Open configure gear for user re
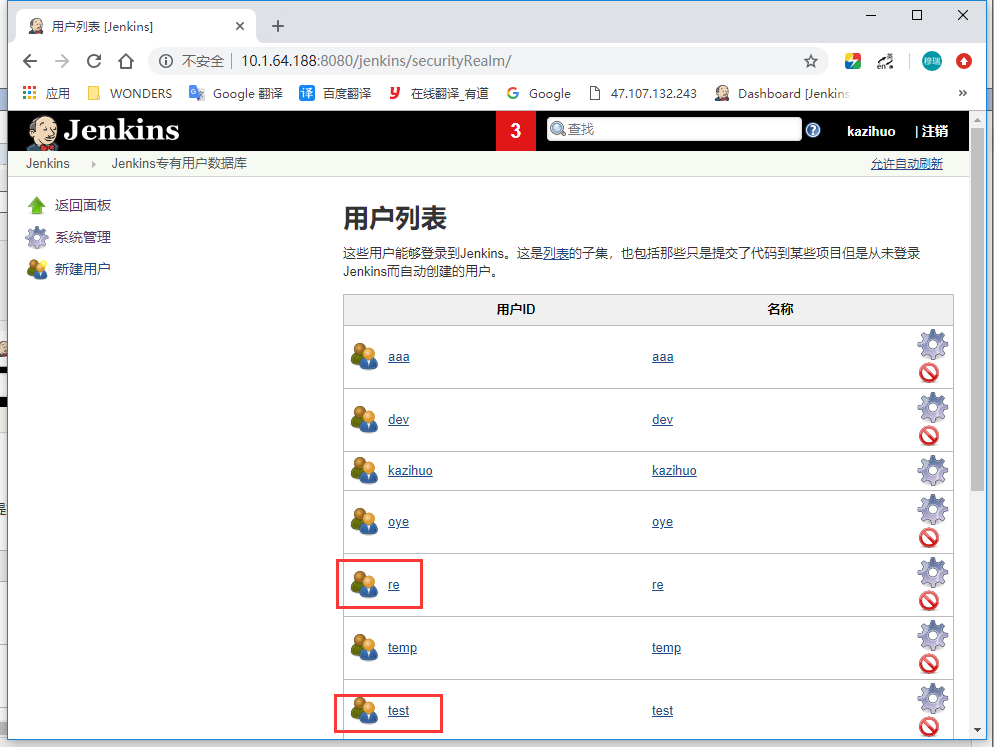Screen dimensions: 994x747 [x=932, y=572]
